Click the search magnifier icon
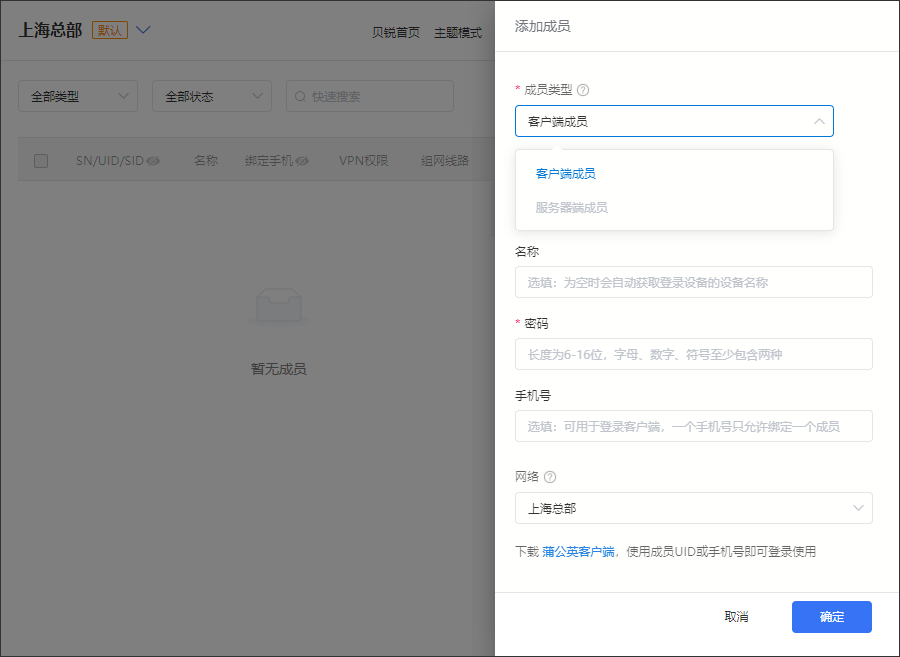Image resolution: width=900 pixels, height=657 pixels. (x=299, y=97)
